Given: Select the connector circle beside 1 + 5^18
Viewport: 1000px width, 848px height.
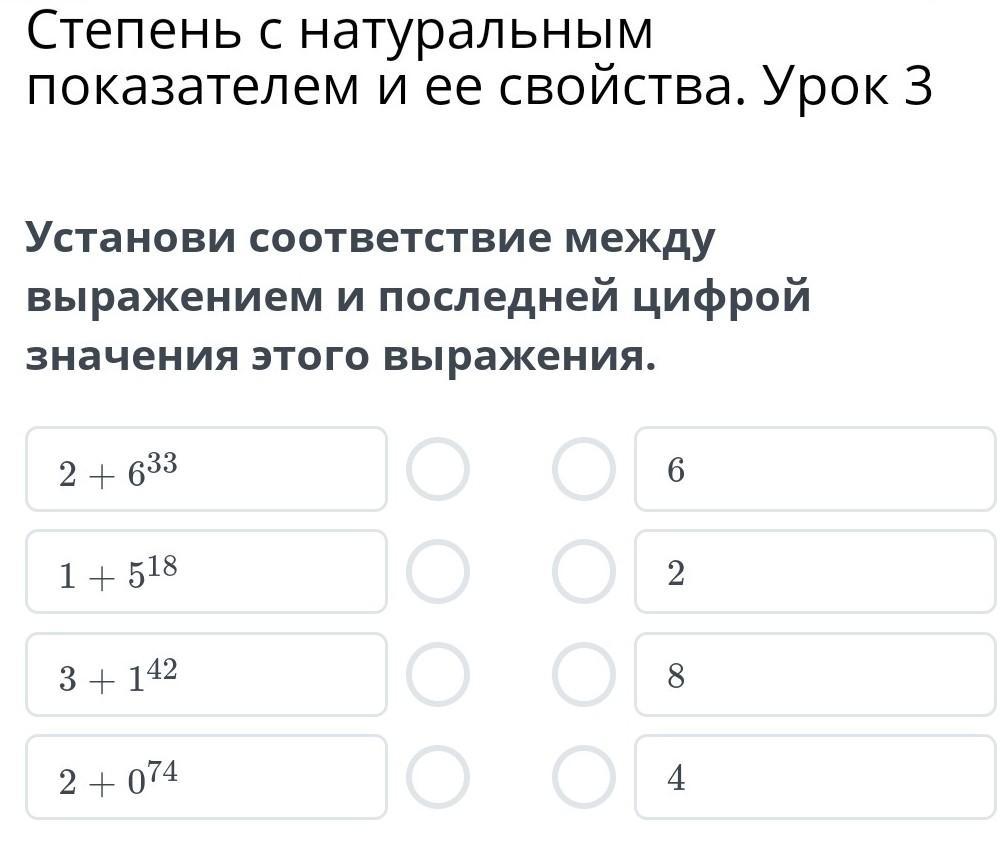Looking at the screenshot, I should tap(437, 572).
